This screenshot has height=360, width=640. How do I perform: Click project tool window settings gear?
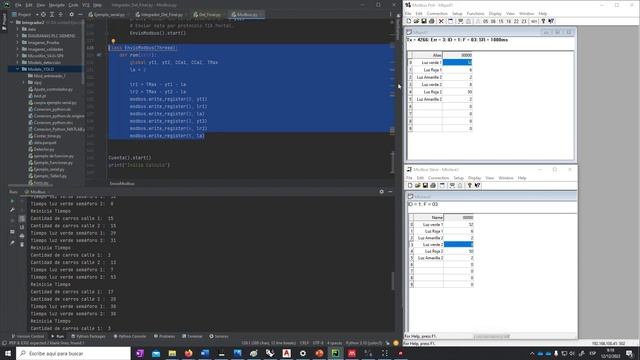(x=71, y=14)
